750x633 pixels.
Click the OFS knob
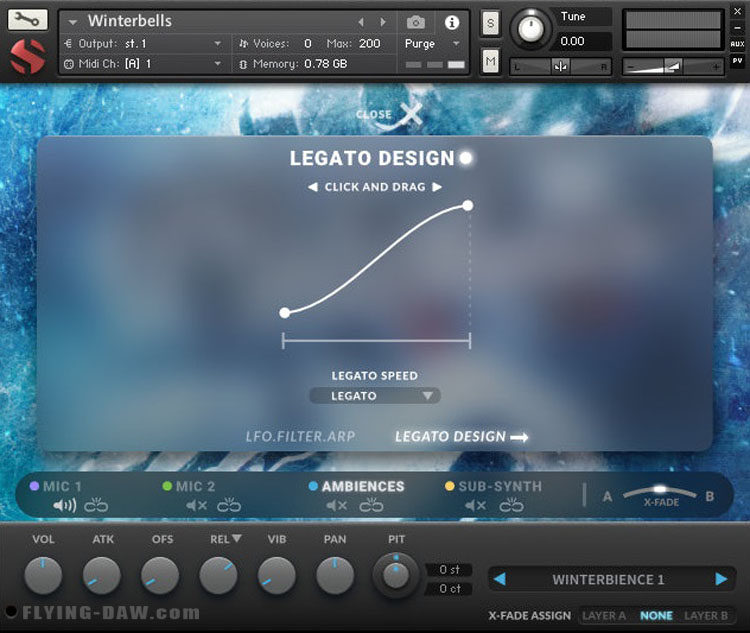pyautogui.click(x=160, y=575)
